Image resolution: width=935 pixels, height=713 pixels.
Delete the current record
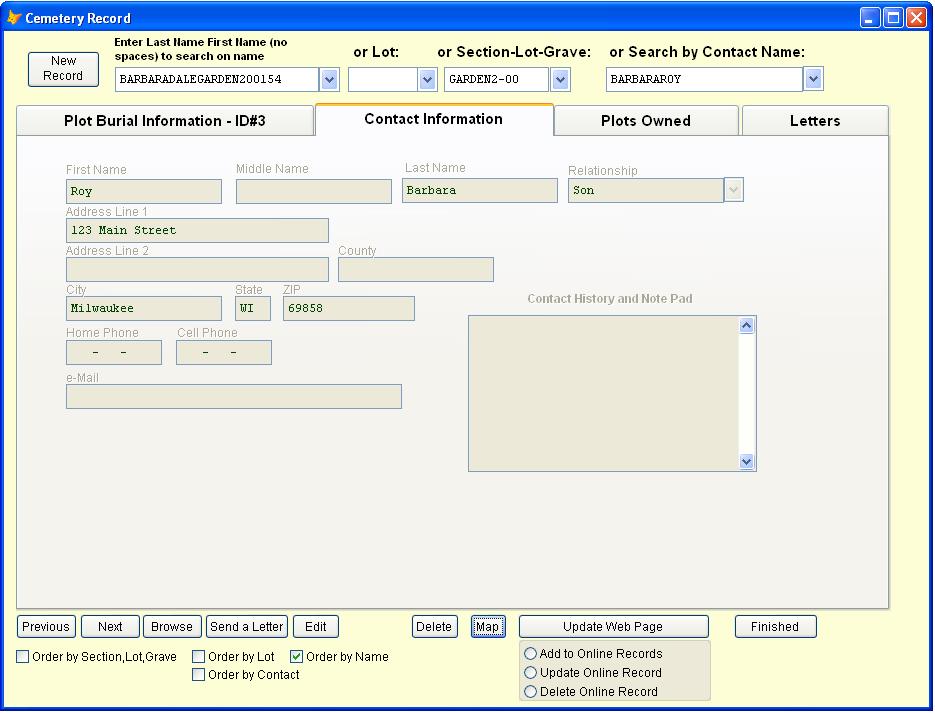(x=434, y=627)
